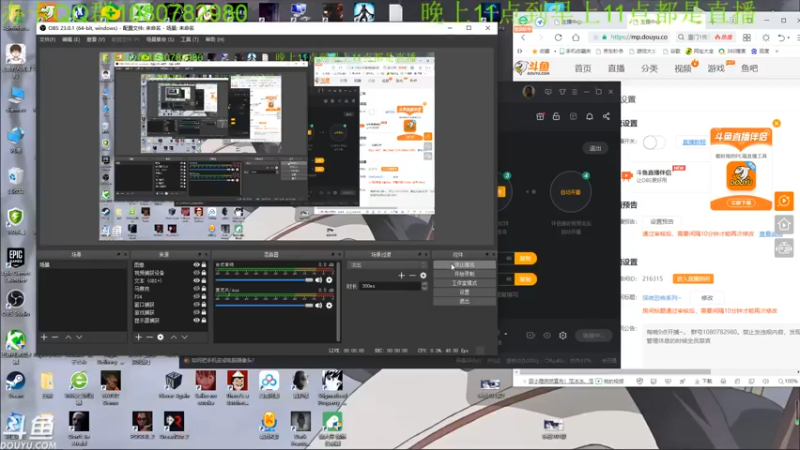This screenshot has width=800, height=450.
Task: Go back using the browser back arrow
Action: [x=523, y=37]
